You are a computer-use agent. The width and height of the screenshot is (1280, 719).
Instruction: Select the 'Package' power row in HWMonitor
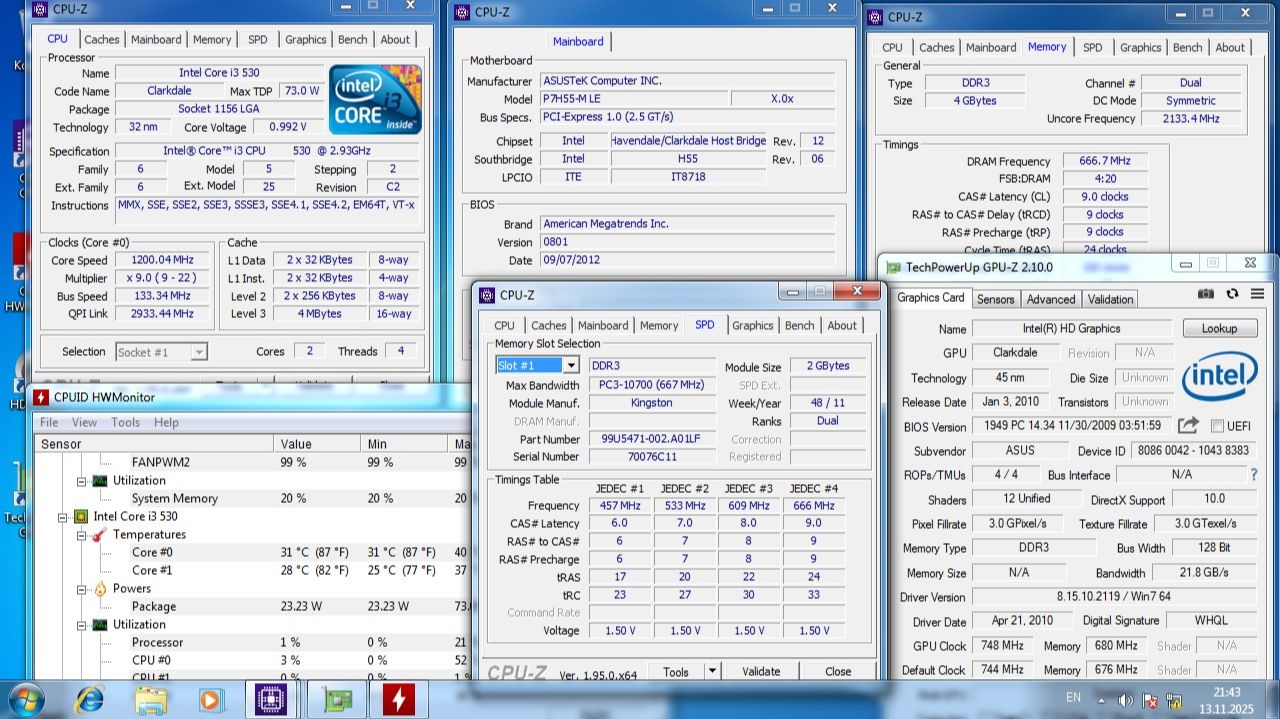point(250,607)
